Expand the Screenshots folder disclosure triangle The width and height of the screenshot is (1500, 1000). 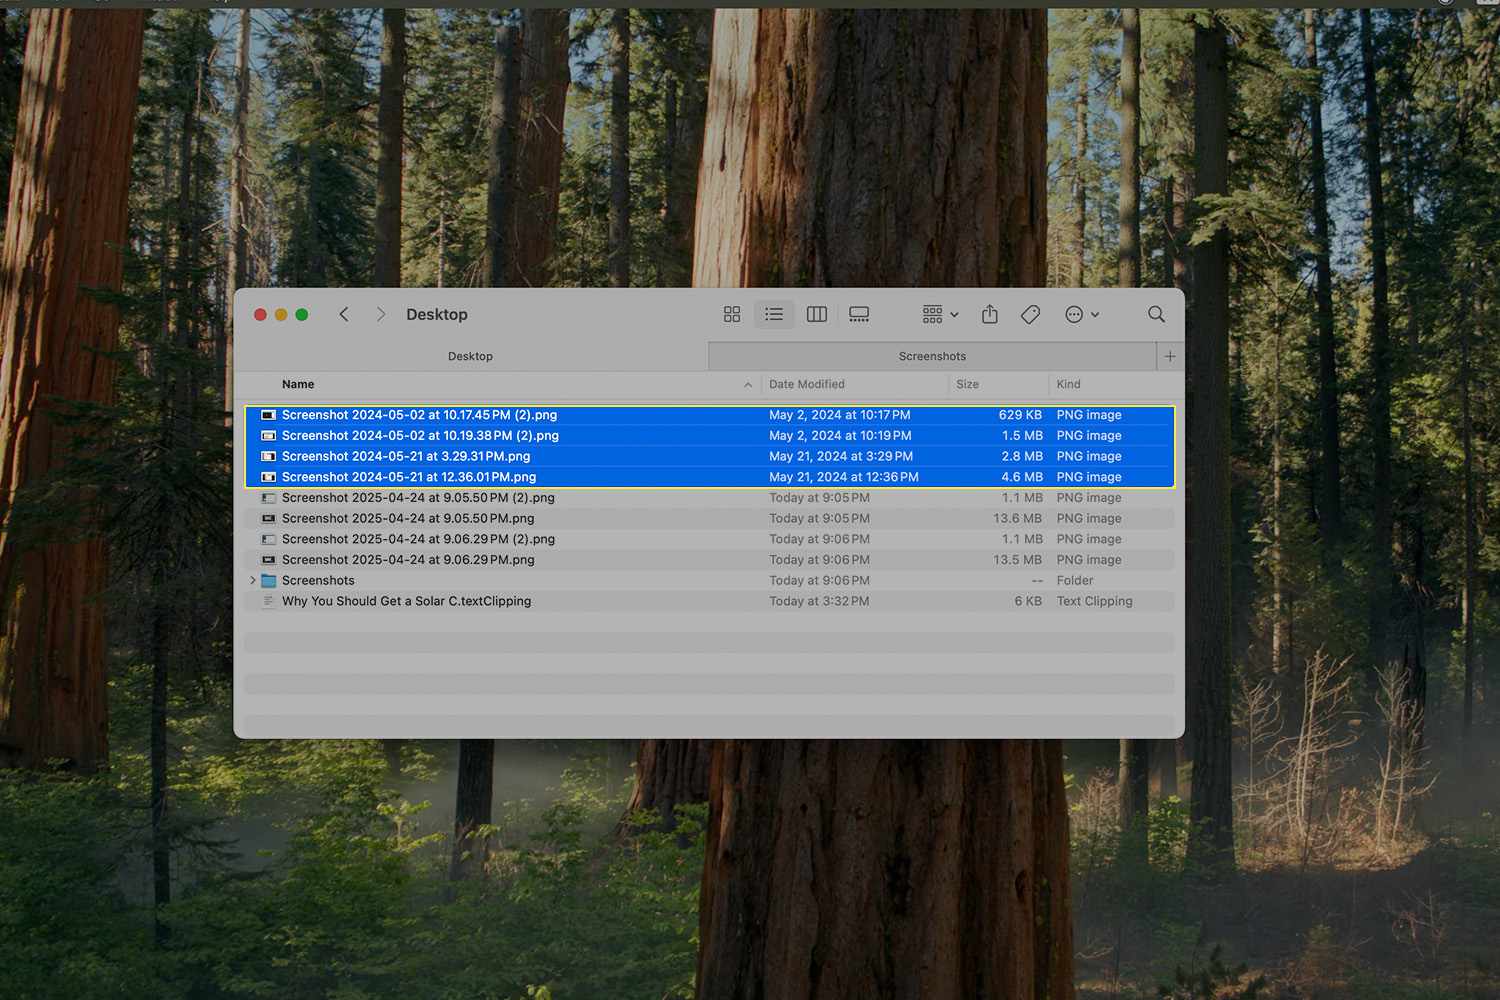click(x=252, y=581)
